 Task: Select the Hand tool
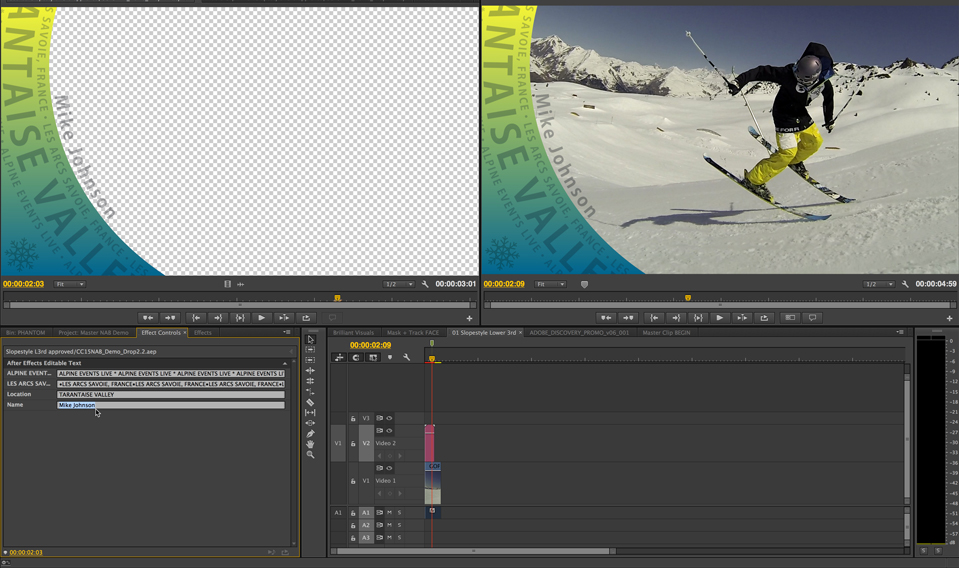point(310,444)
